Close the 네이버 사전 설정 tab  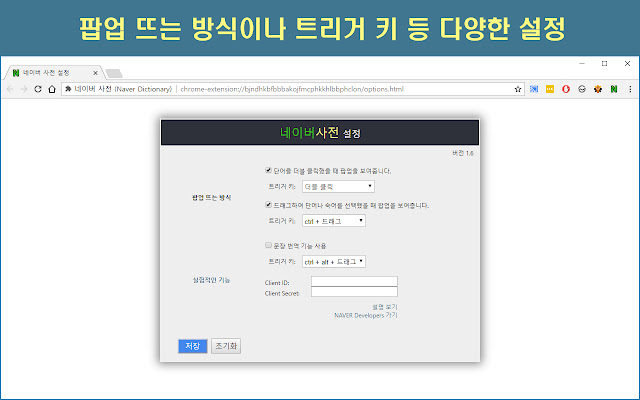(95, 73)
